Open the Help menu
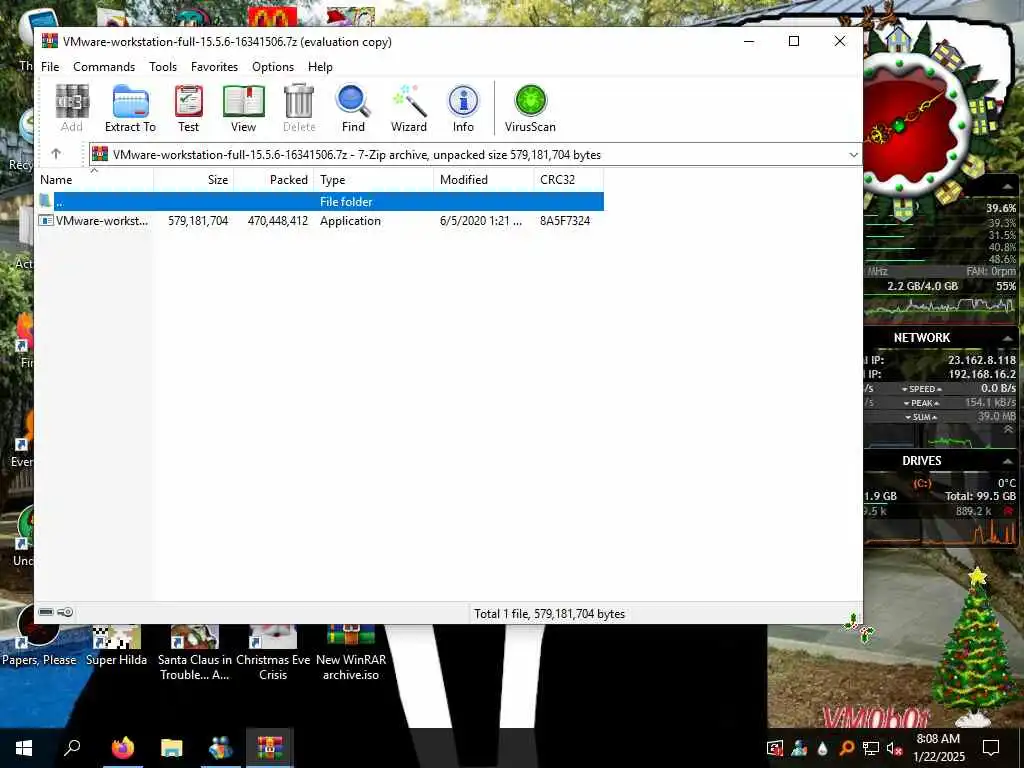1024x768 pixels. click(x=320, y=67)
